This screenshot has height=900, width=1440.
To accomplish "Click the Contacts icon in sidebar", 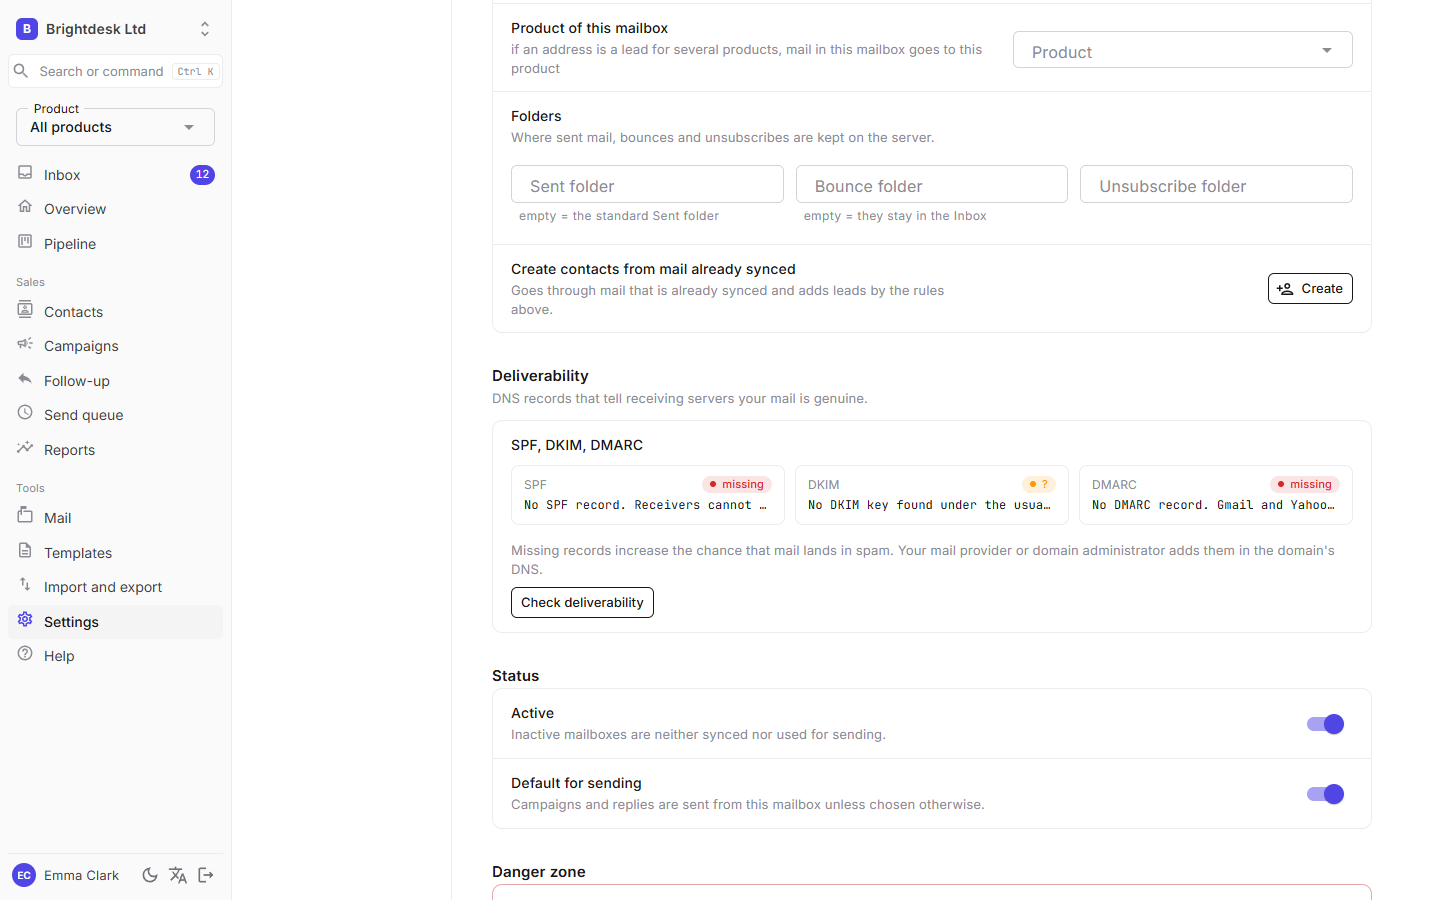I will click(25, 310).
